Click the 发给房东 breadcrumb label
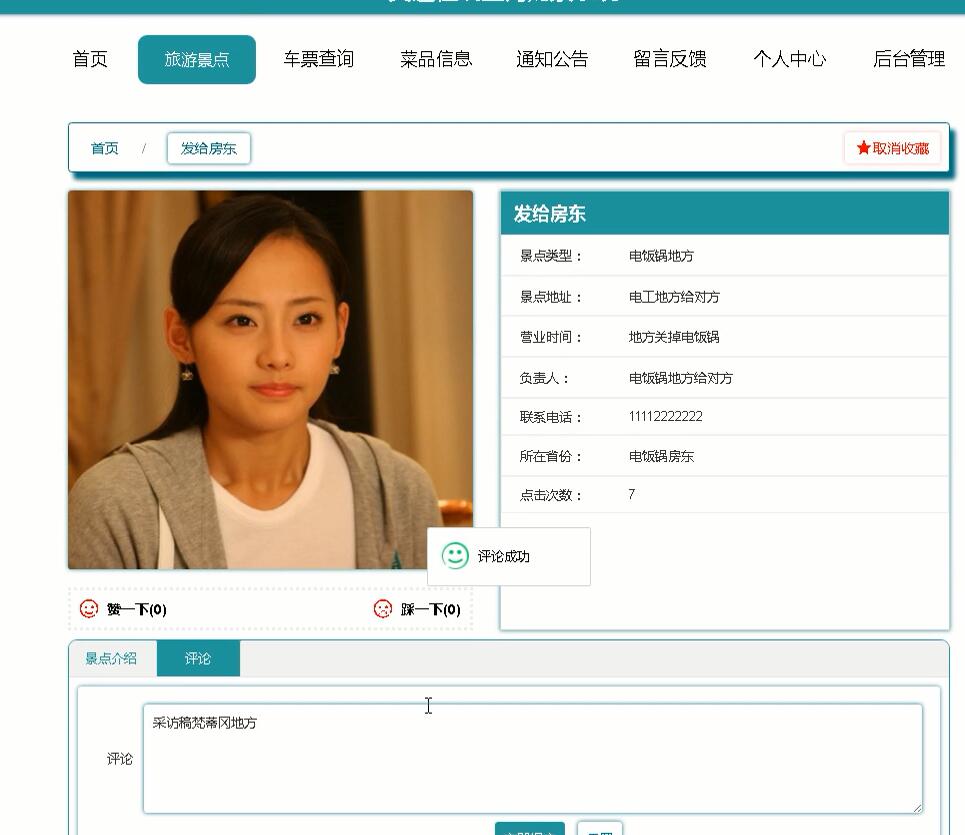Screen dimensions: 965x835 [x=208, y=147]
